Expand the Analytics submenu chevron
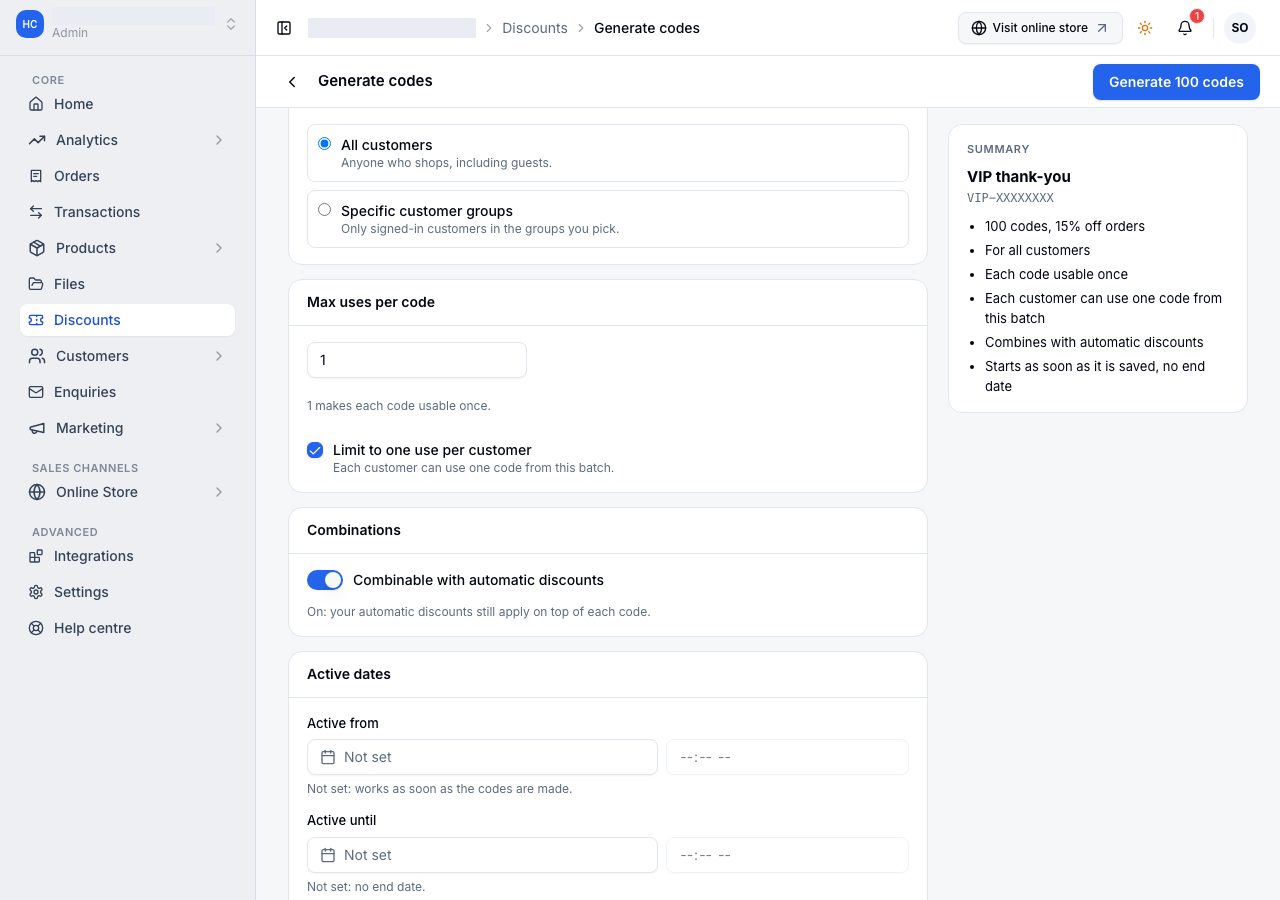 point(219,140)
